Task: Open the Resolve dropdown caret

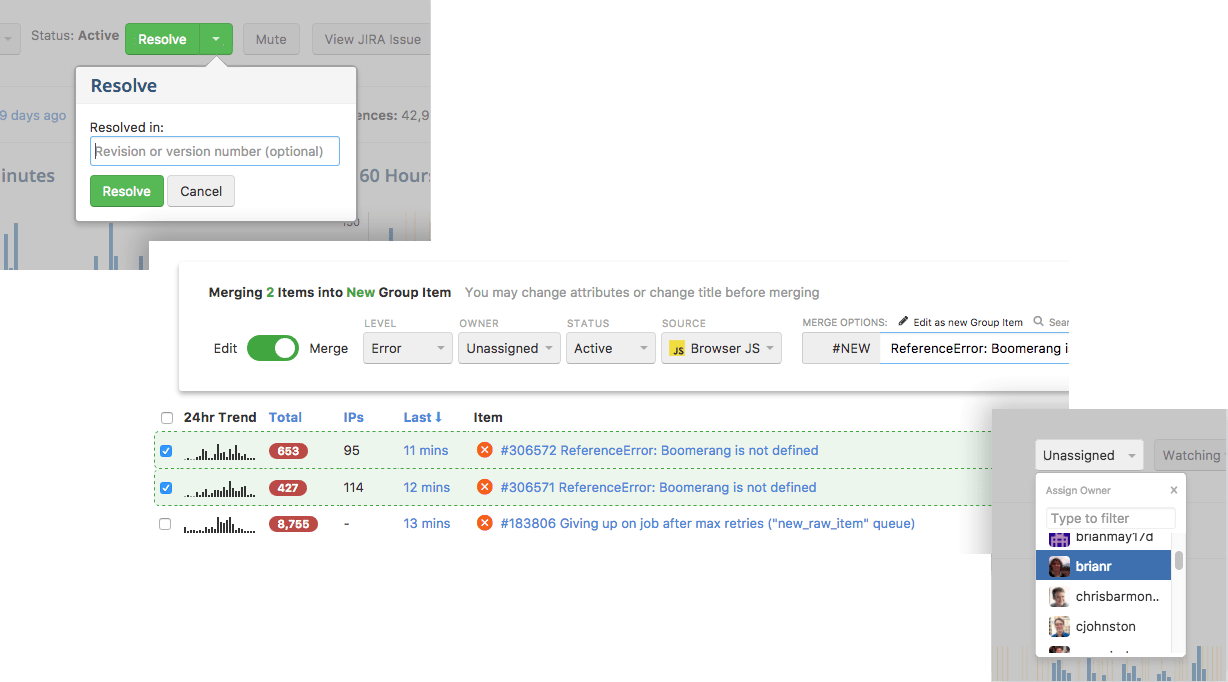Action: (216, 39)
